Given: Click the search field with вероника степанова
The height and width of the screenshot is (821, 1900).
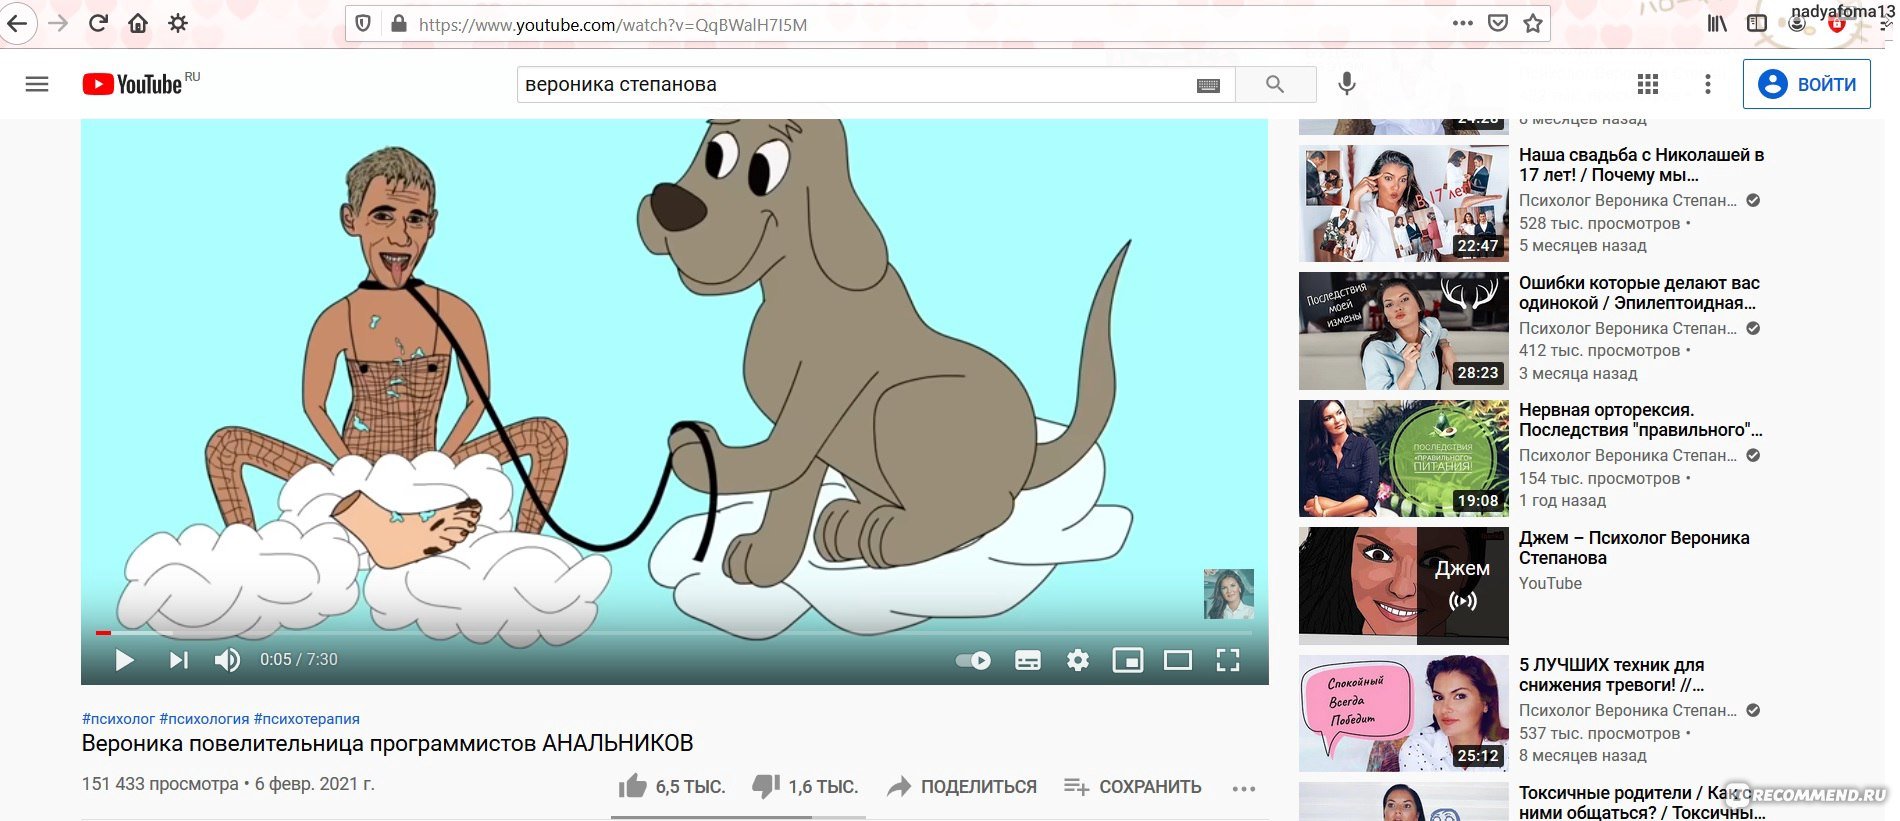Looking at the screenshot, I should [x=855, y=85].
